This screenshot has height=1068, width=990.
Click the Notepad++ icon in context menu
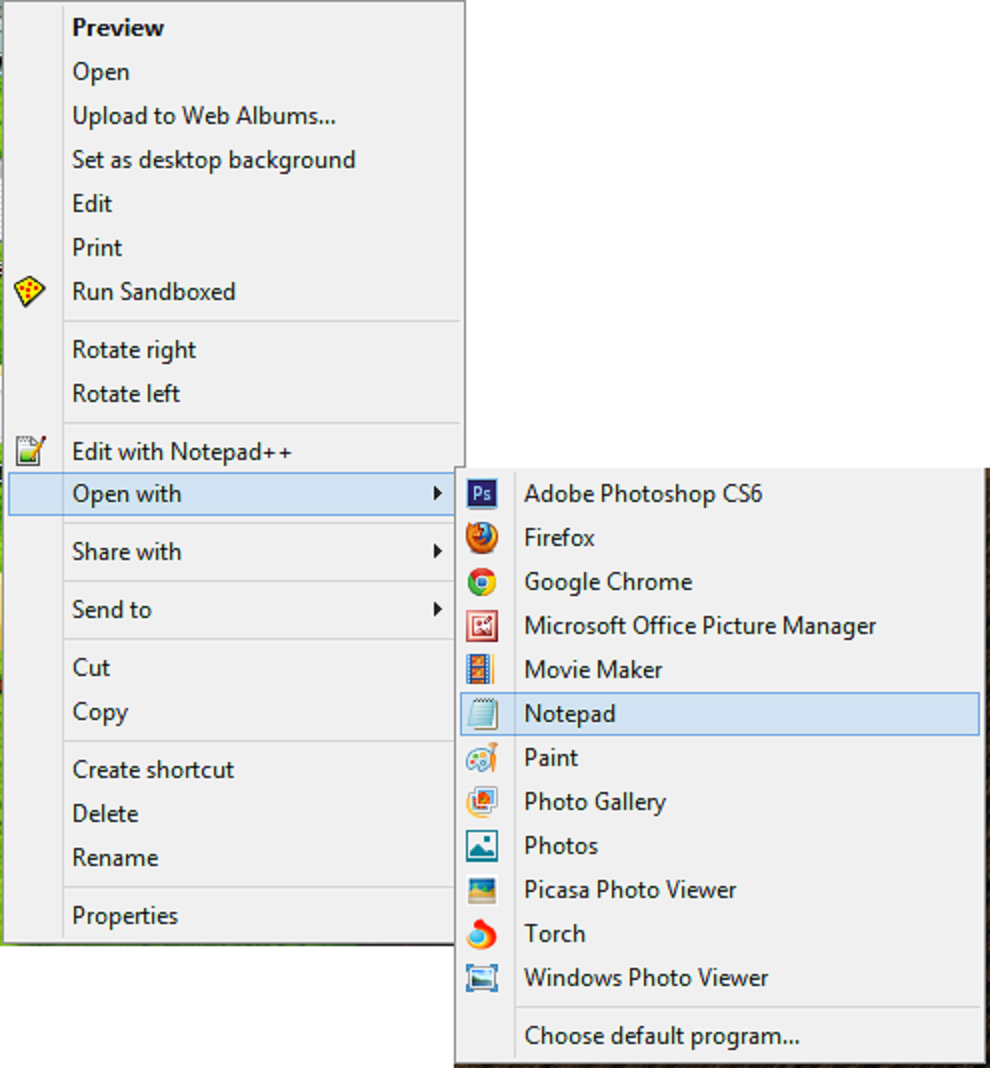click(x=31, y=451)
